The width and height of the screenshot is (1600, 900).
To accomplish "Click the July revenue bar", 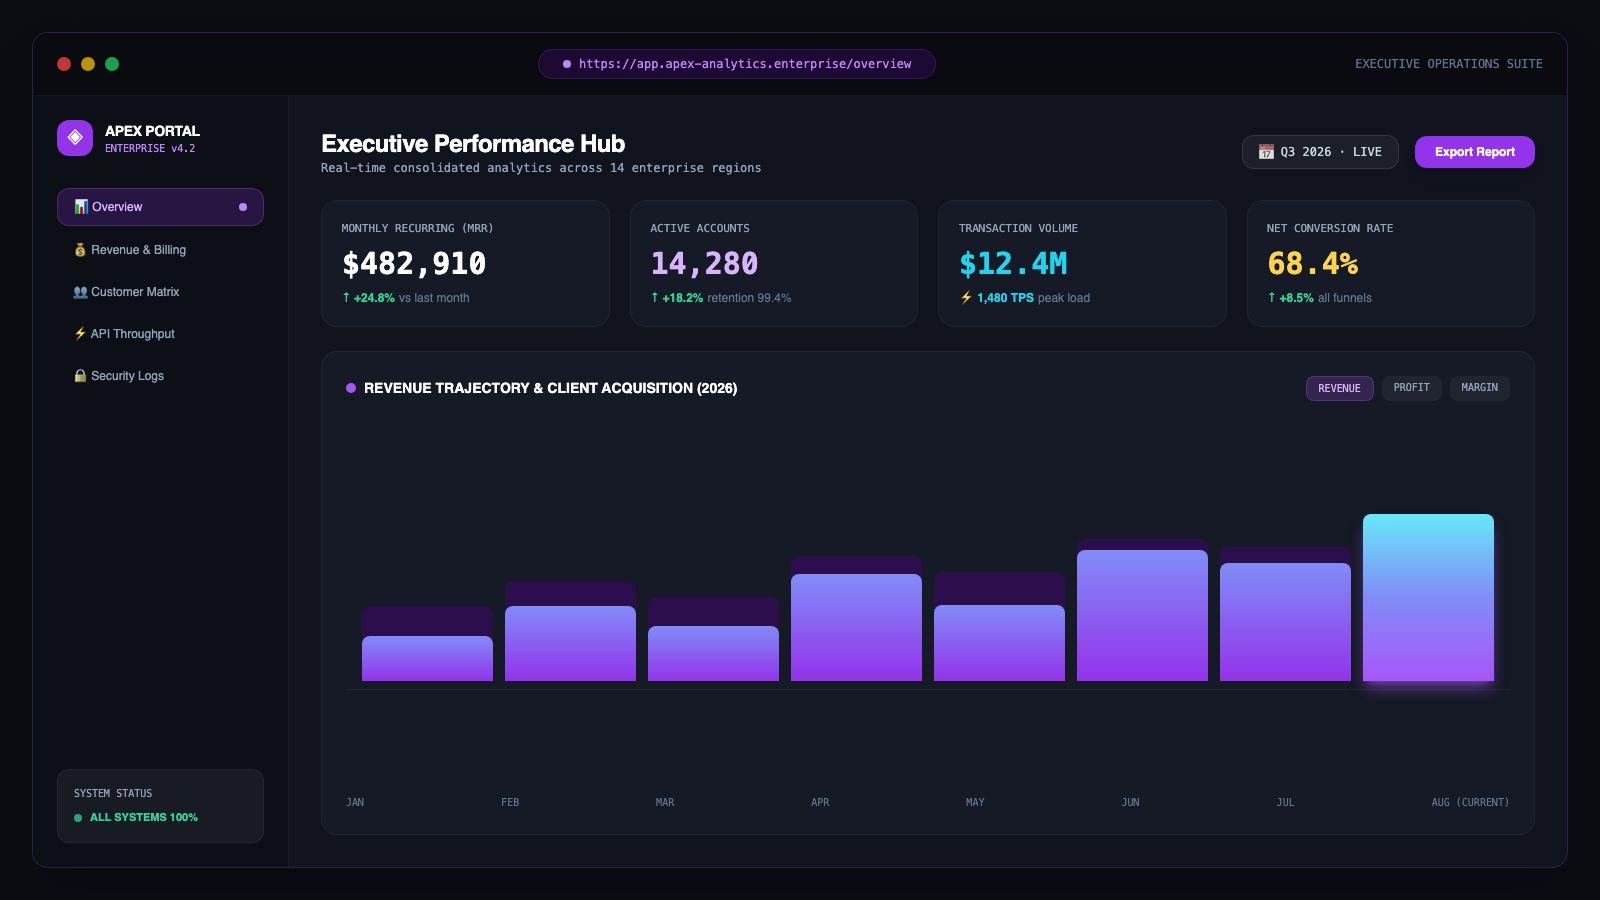I will click(x=1285, y=622).
